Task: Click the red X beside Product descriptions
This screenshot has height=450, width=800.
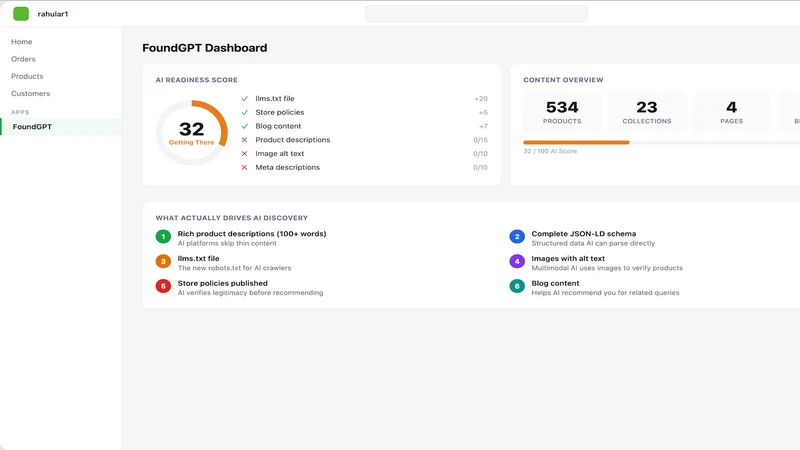Action: click(244, 140)
